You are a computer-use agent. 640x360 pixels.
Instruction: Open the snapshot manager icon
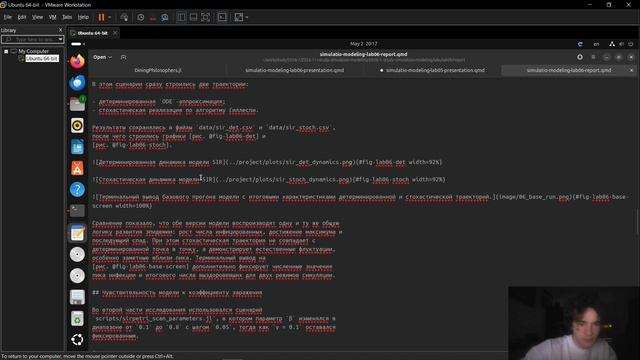point(164,17)
